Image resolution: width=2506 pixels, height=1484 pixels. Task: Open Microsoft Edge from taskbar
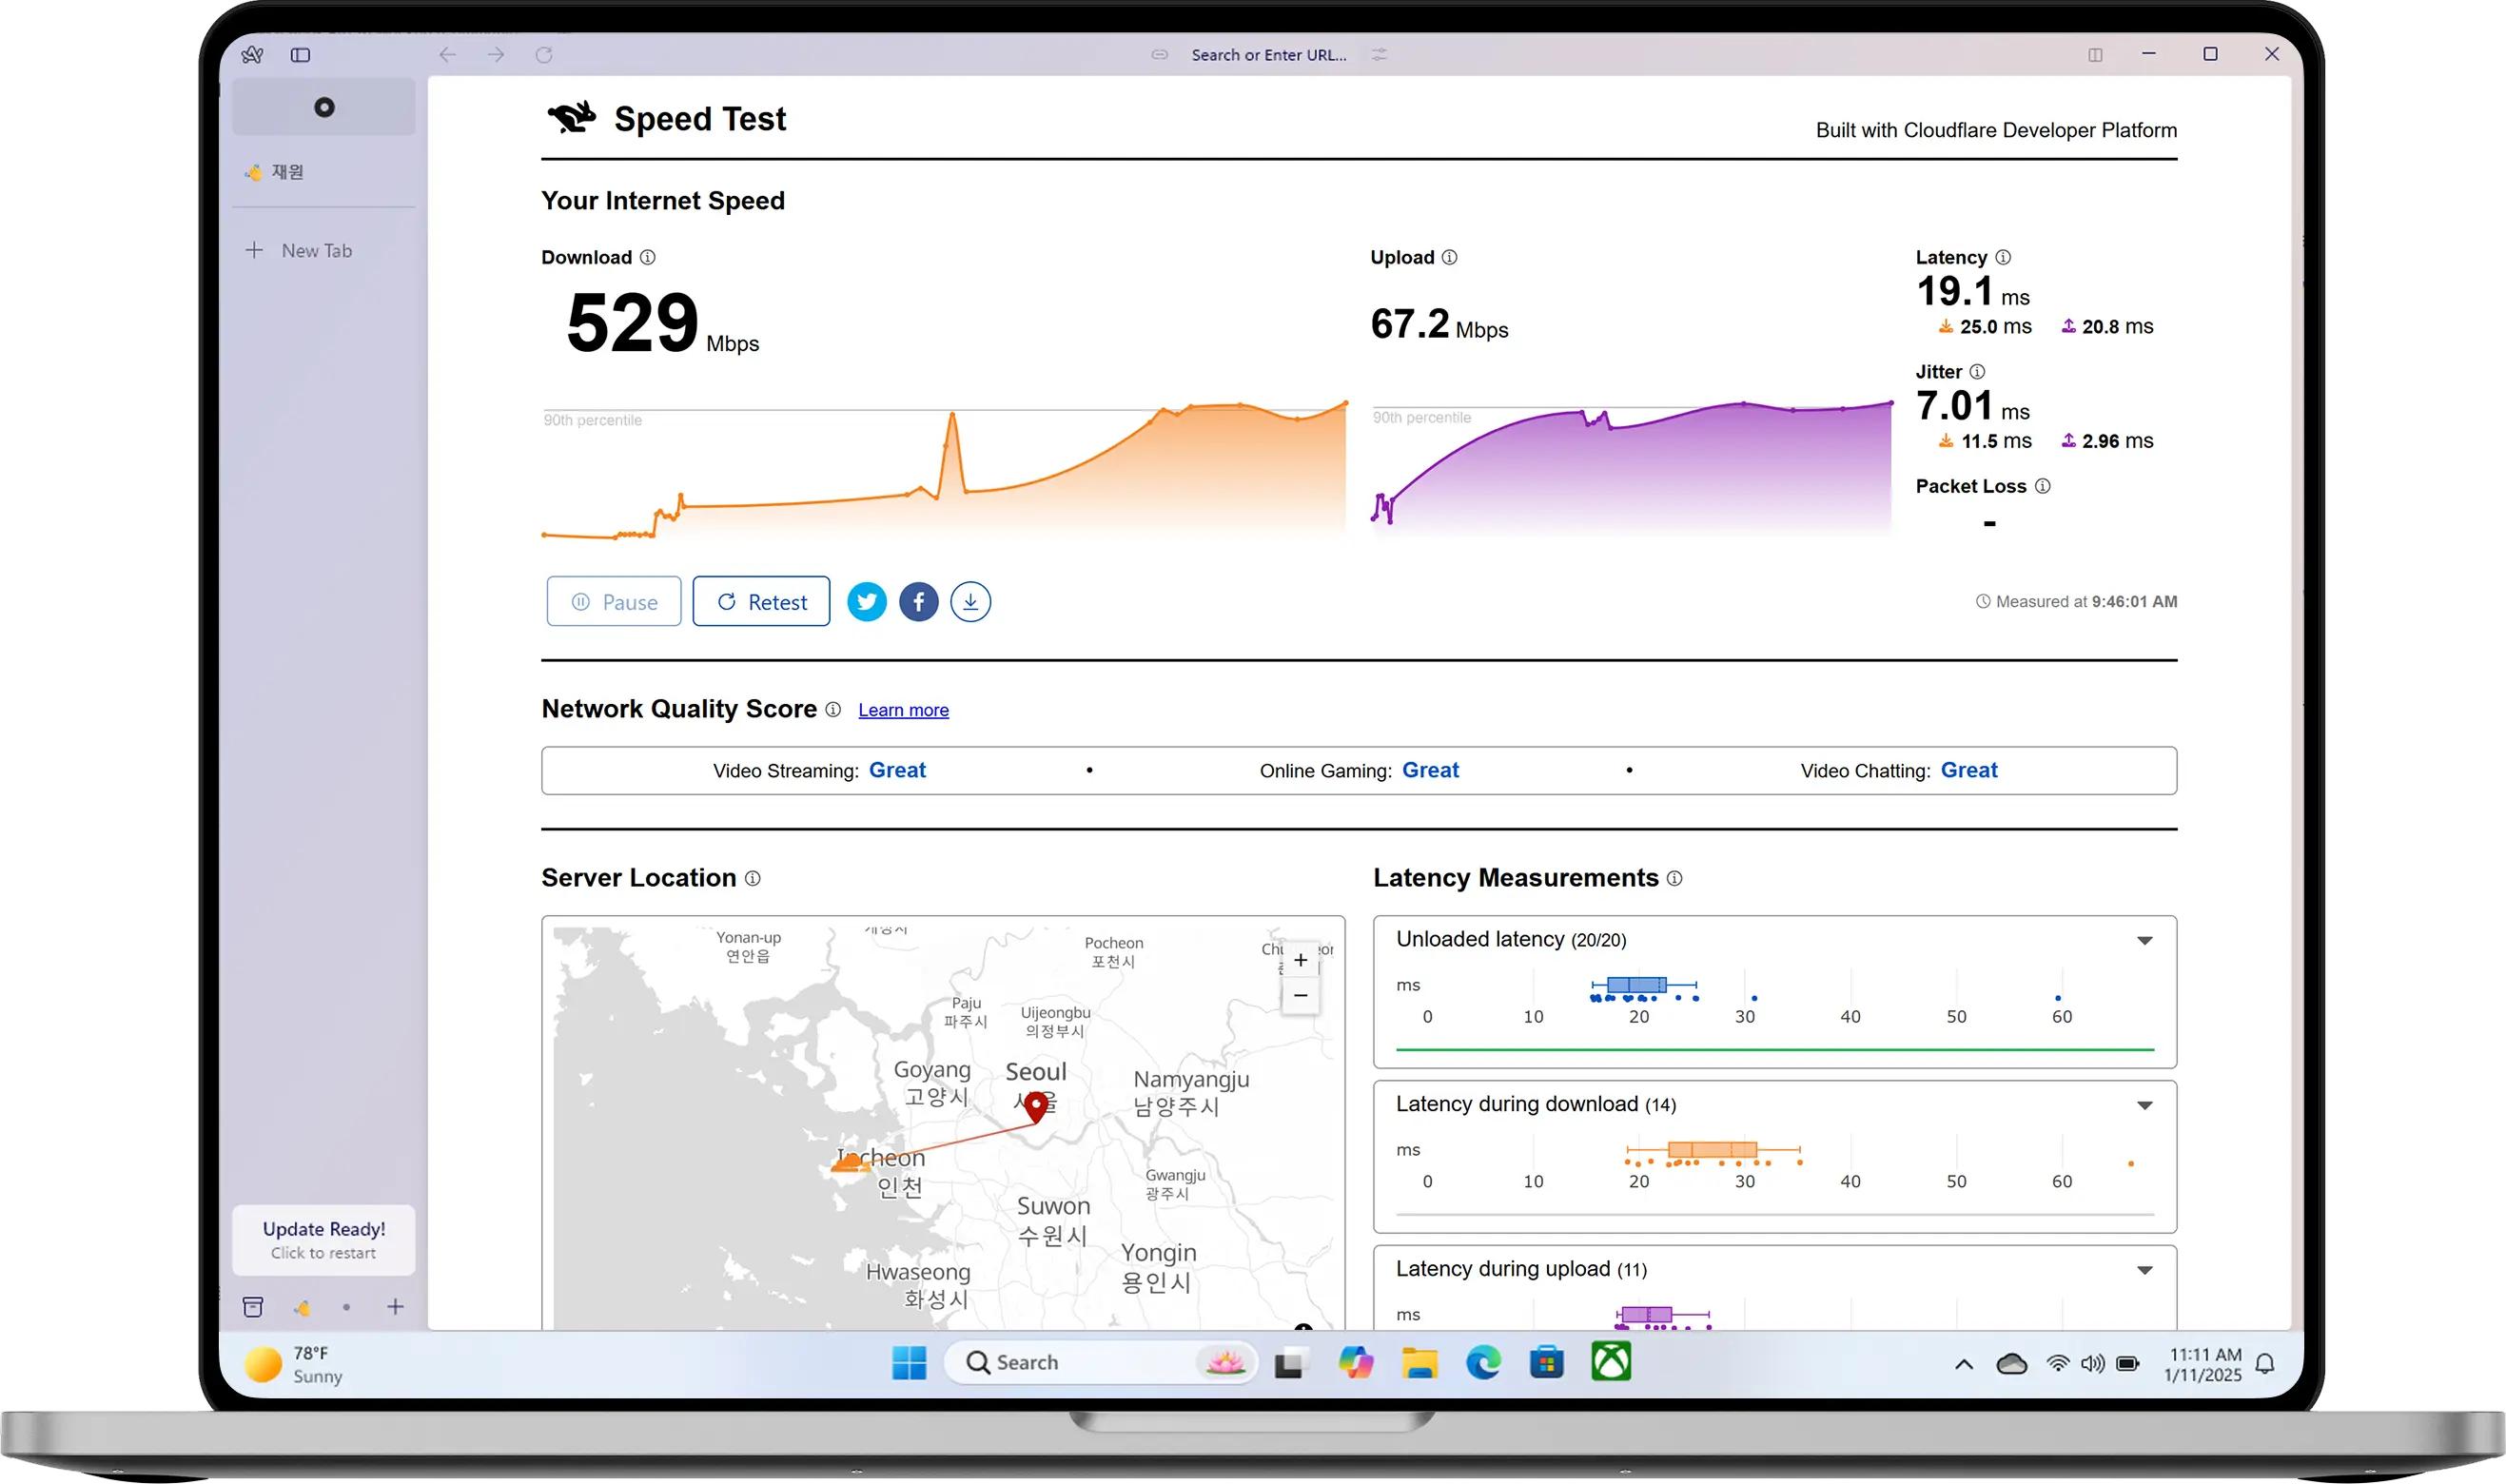click(x=1483, y=1362)
